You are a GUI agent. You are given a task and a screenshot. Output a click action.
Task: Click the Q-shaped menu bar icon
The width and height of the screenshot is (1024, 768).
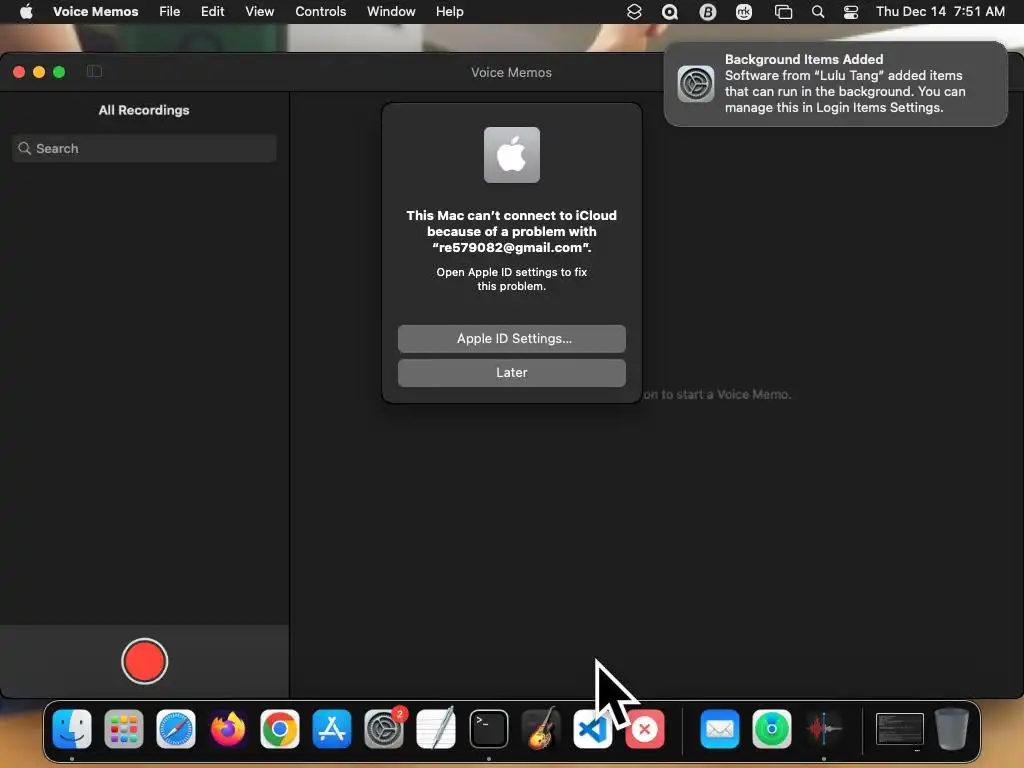pyautogui.click(x=670, y=12)
